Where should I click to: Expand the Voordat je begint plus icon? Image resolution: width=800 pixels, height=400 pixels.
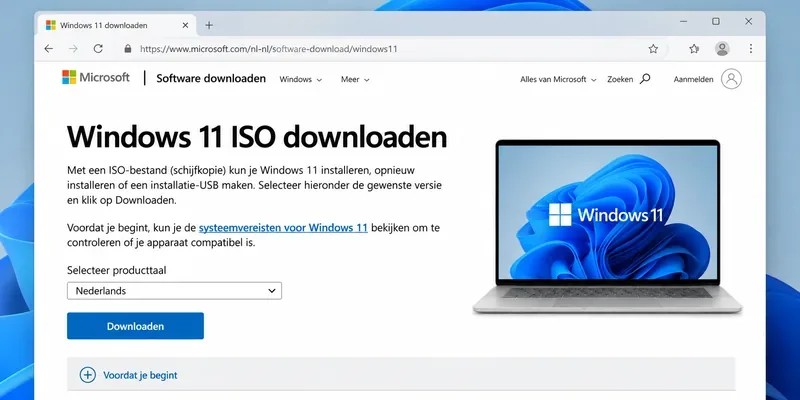coord(88,376)
